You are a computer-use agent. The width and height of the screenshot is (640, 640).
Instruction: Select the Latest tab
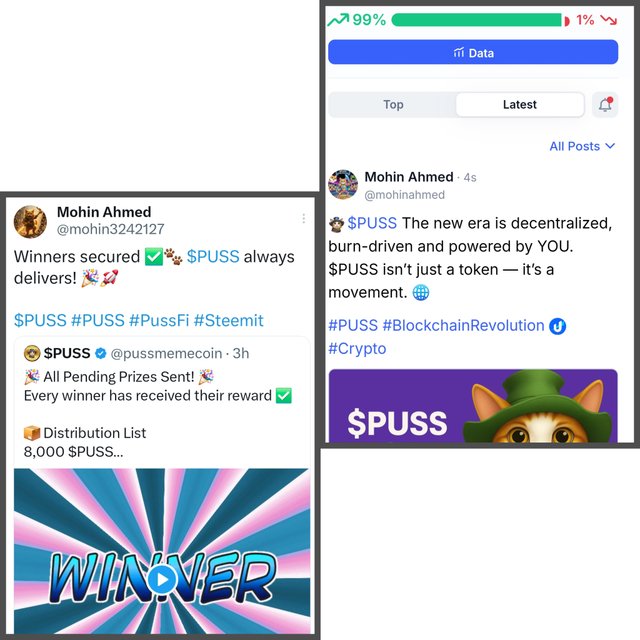[520, 104]
